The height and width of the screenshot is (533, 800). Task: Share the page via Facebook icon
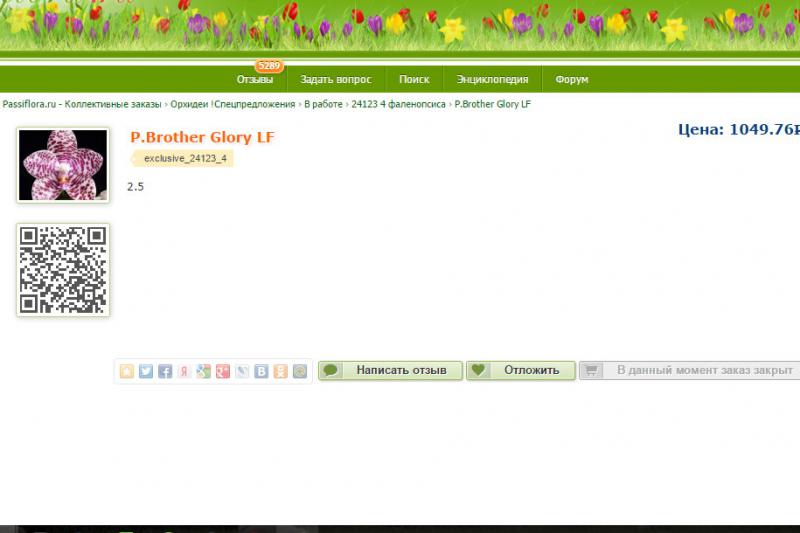pyautogui.click(x=165, y=371)
